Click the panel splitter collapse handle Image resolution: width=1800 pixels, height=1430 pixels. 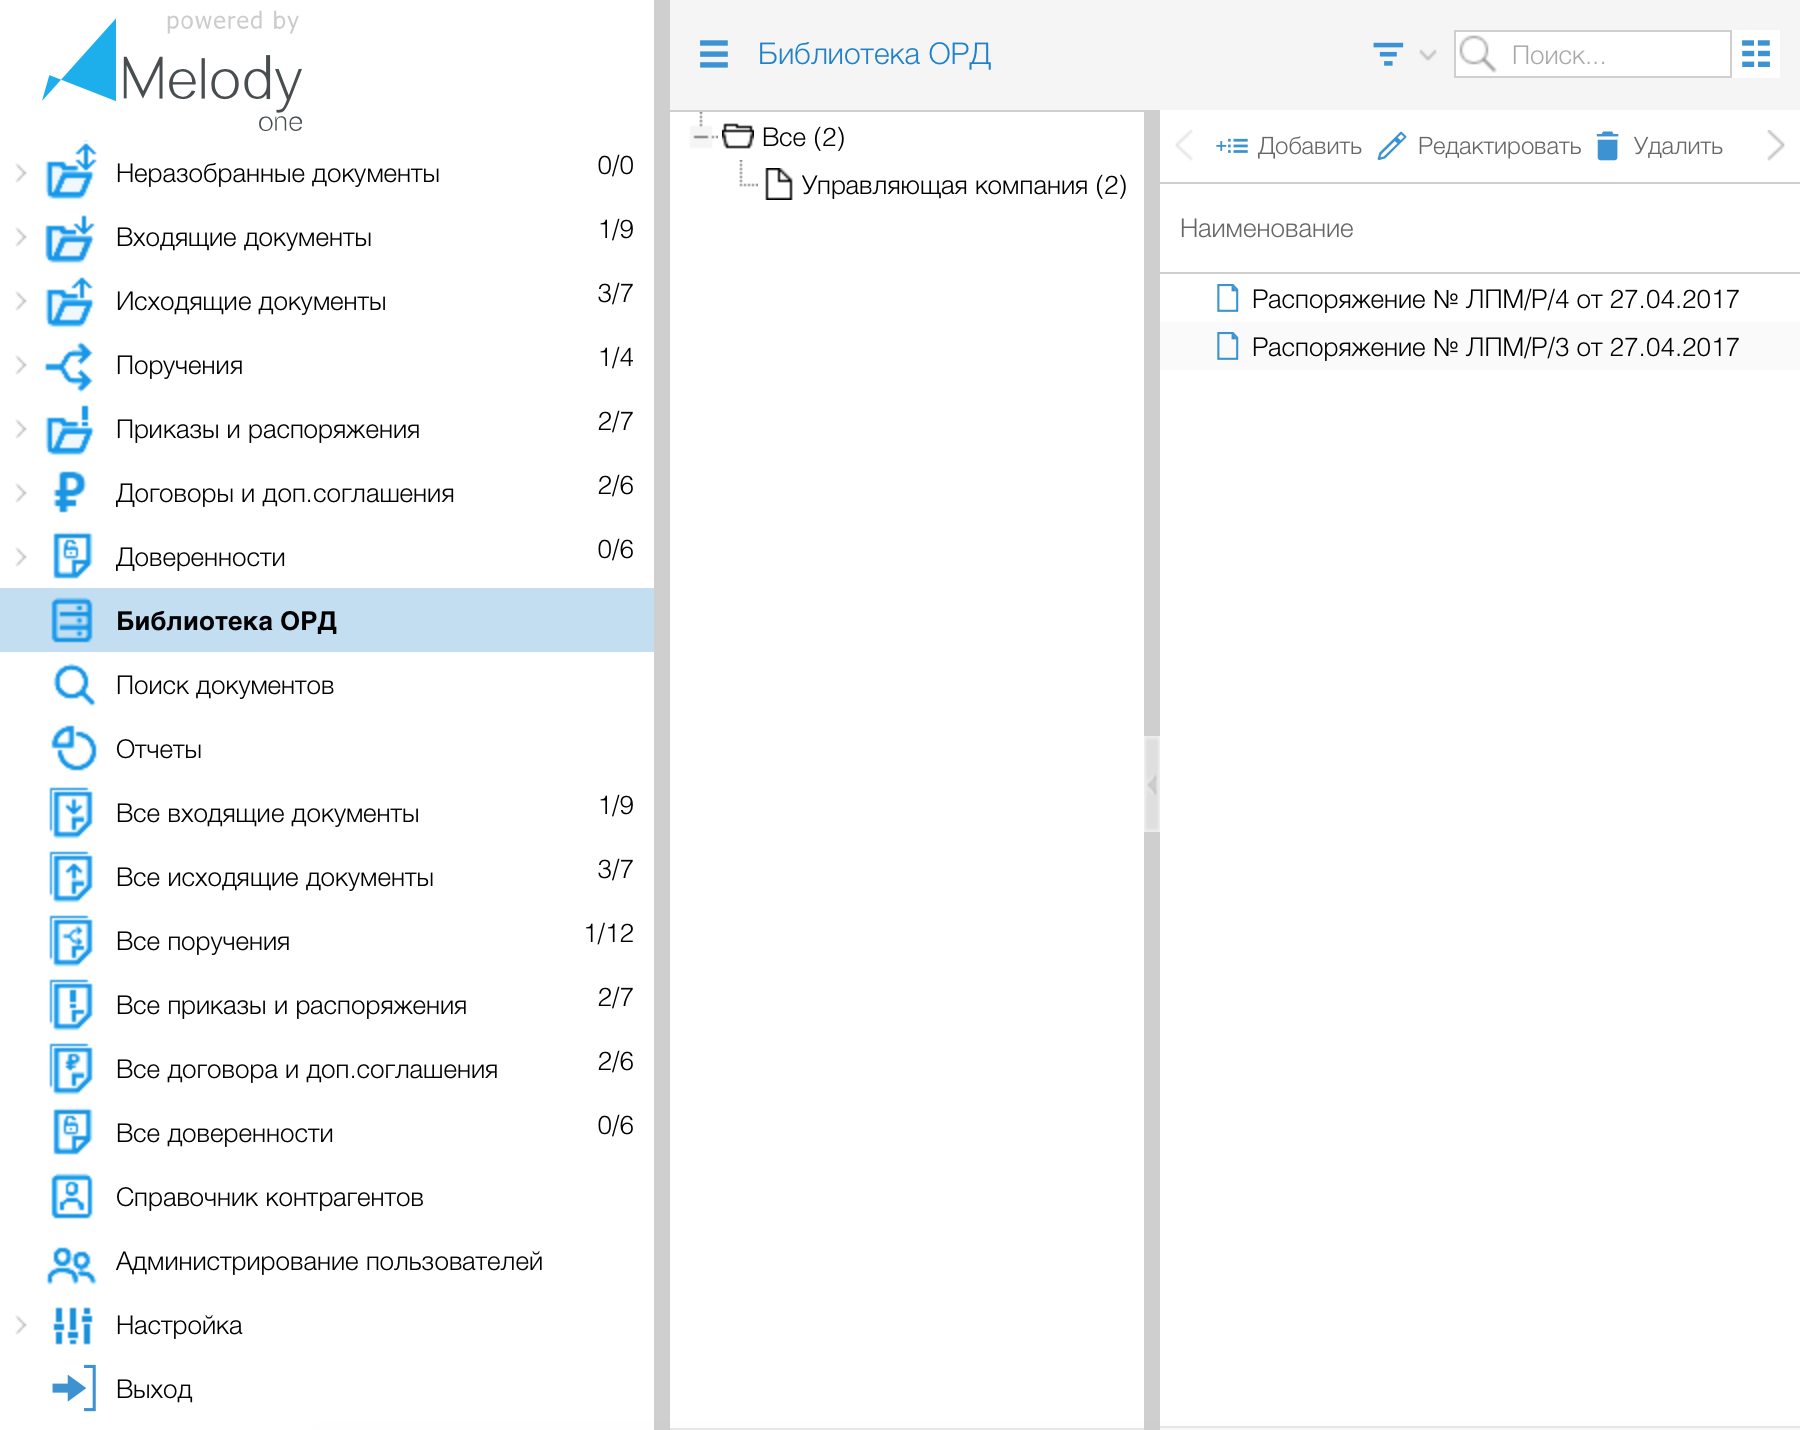1152,785
